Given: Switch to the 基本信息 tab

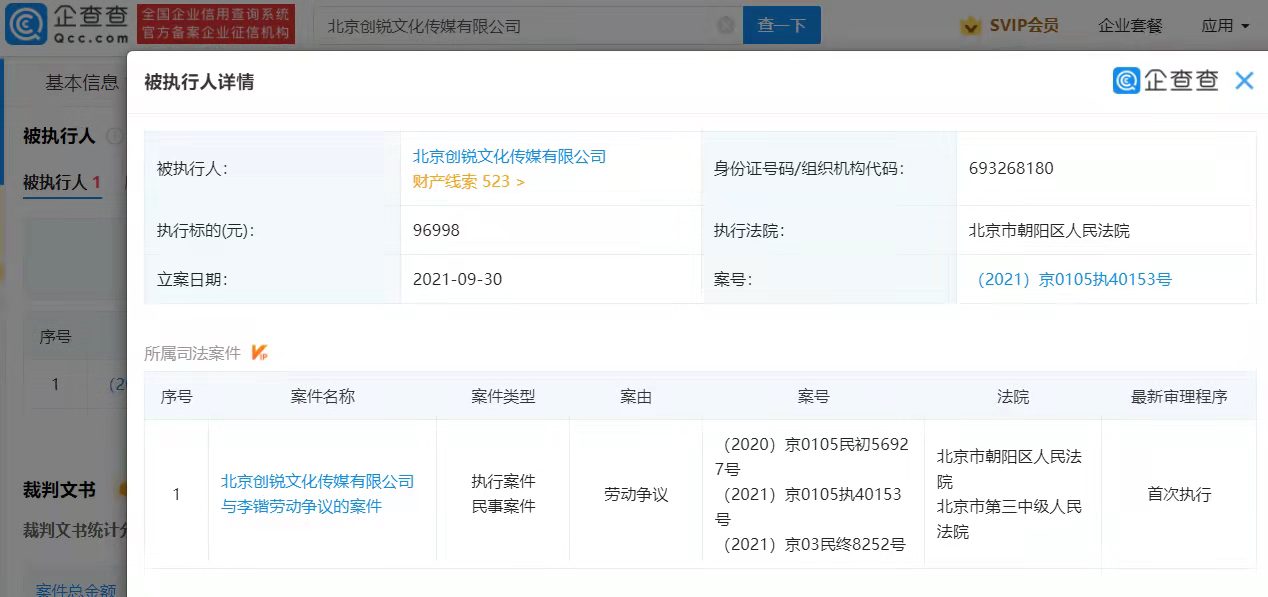Looking at the screenshot, I should click(x=82, y=83).
